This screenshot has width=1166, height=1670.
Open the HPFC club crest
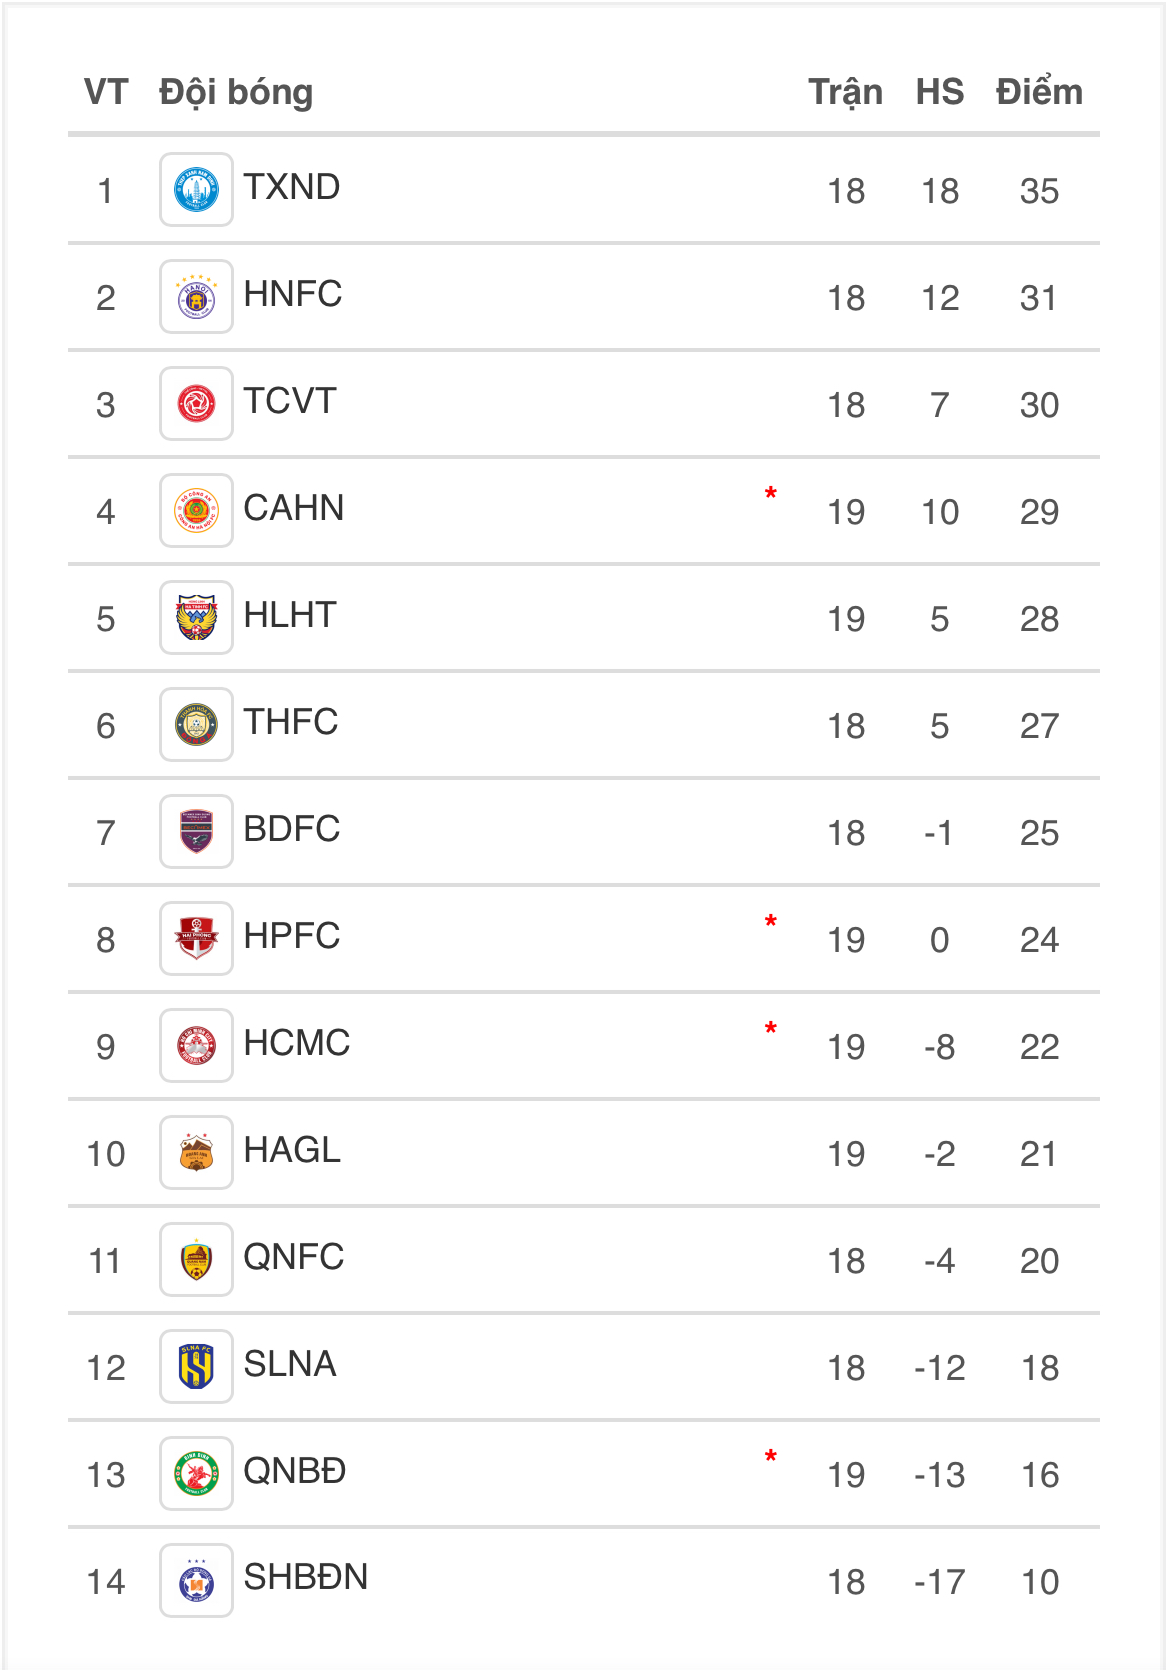(196, 938)
